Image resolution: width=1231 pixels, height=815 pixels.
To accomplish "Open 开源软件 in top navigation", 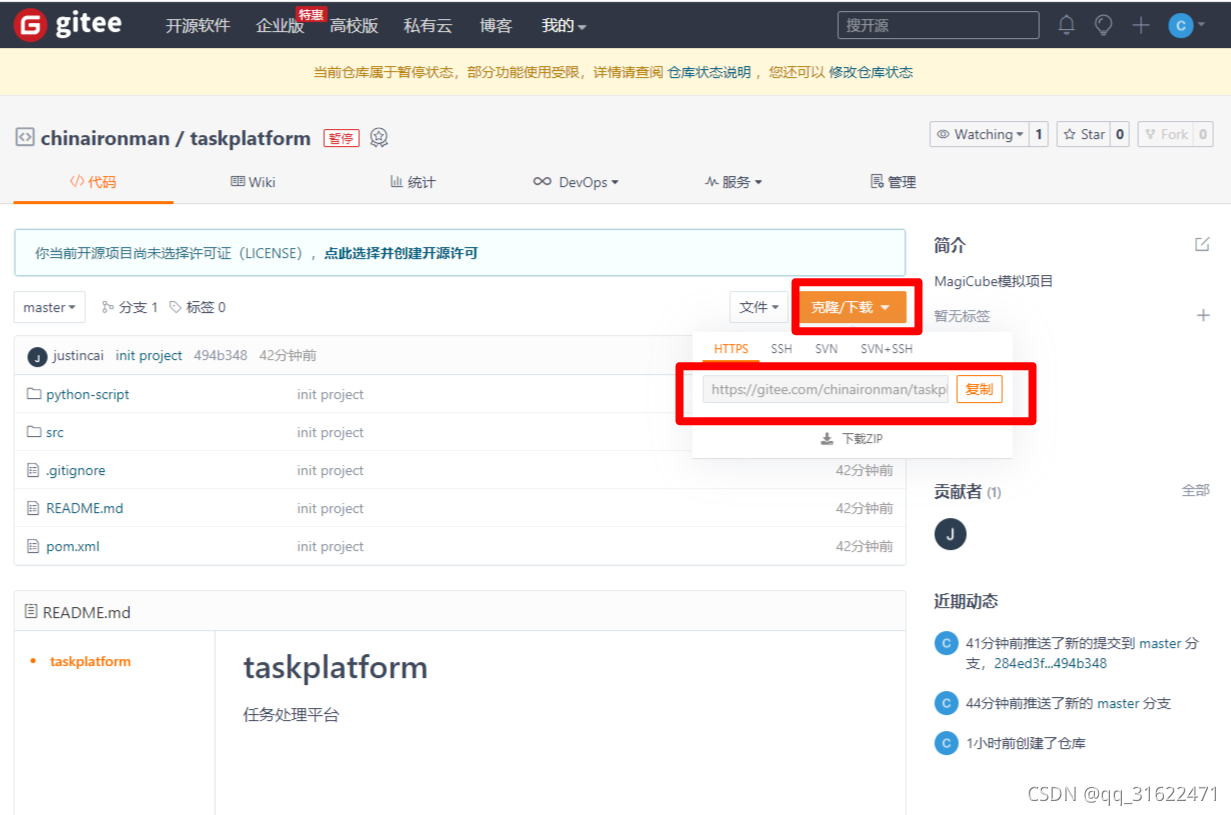I will click(198, 26).
